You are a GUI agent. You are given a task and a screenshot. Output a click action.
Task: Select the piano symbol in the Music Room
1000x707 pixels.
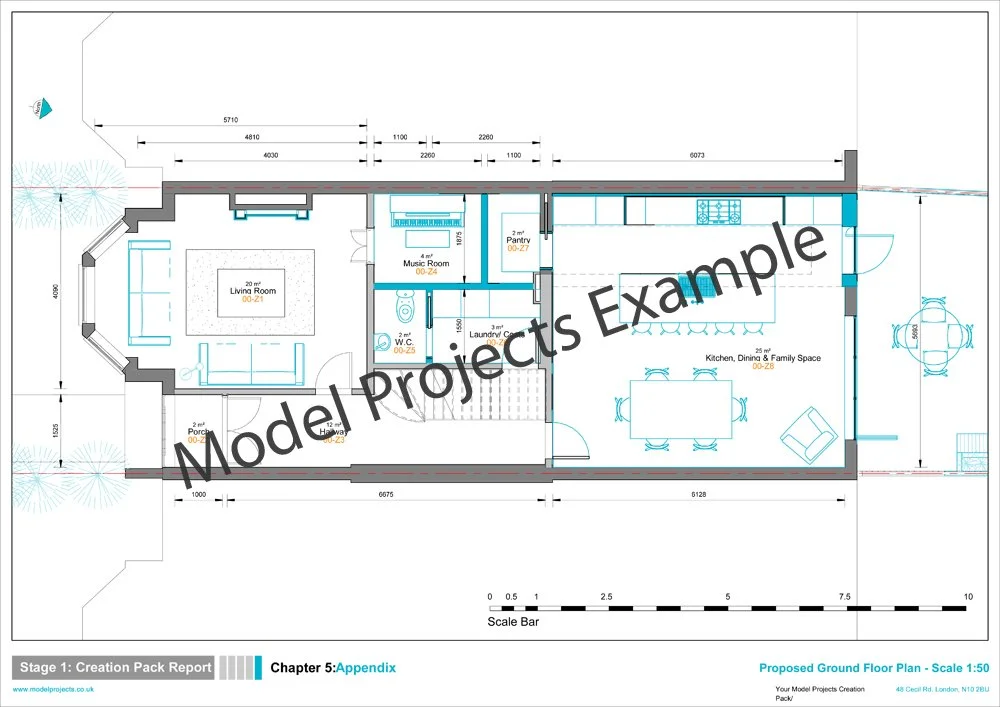click(x=426, y=213)
